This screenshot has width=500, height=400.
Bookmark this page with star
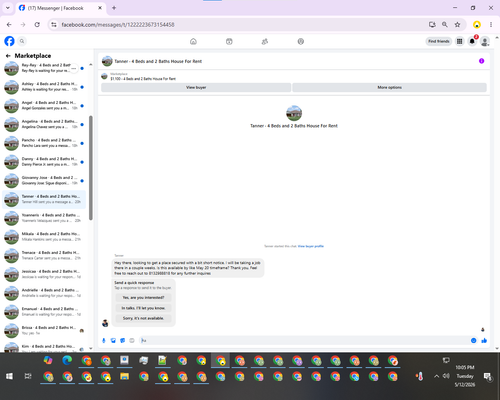pos(457,25)
